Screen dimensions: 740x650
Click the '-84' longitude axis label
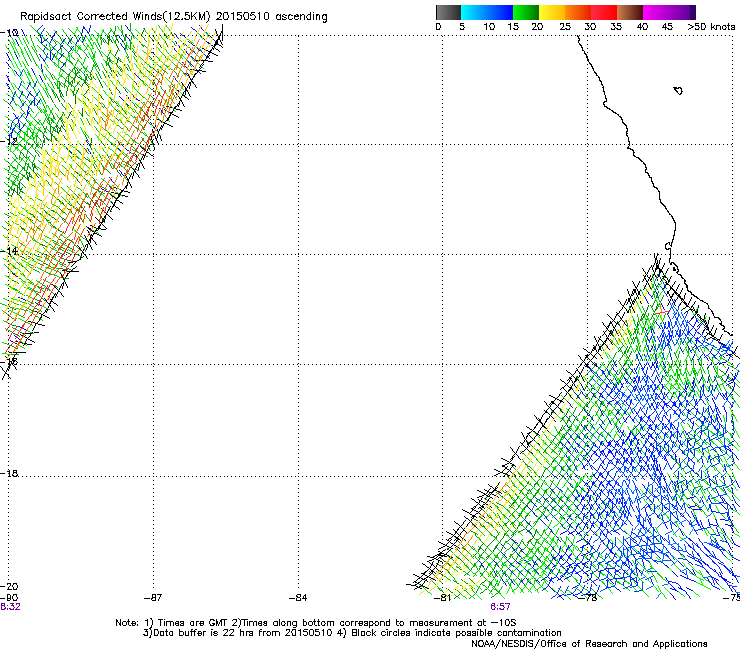tap(298, 598)
